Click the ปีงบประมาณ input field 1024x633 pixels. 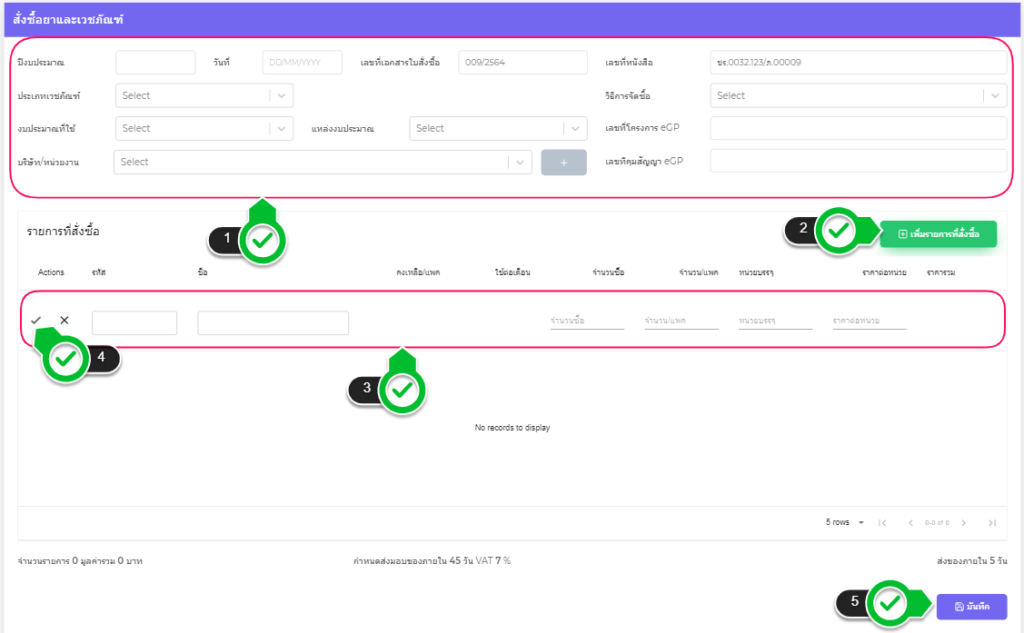[155, 63]
